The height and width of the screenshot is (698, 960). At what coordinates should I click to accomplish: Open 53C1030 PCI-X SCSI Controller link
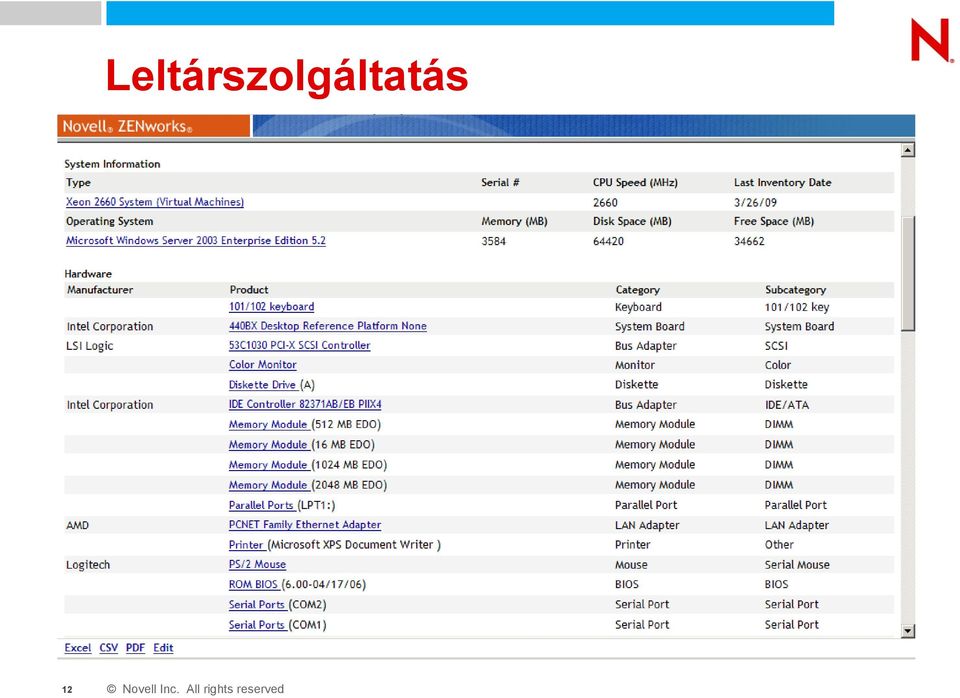[x=299, y=345]
